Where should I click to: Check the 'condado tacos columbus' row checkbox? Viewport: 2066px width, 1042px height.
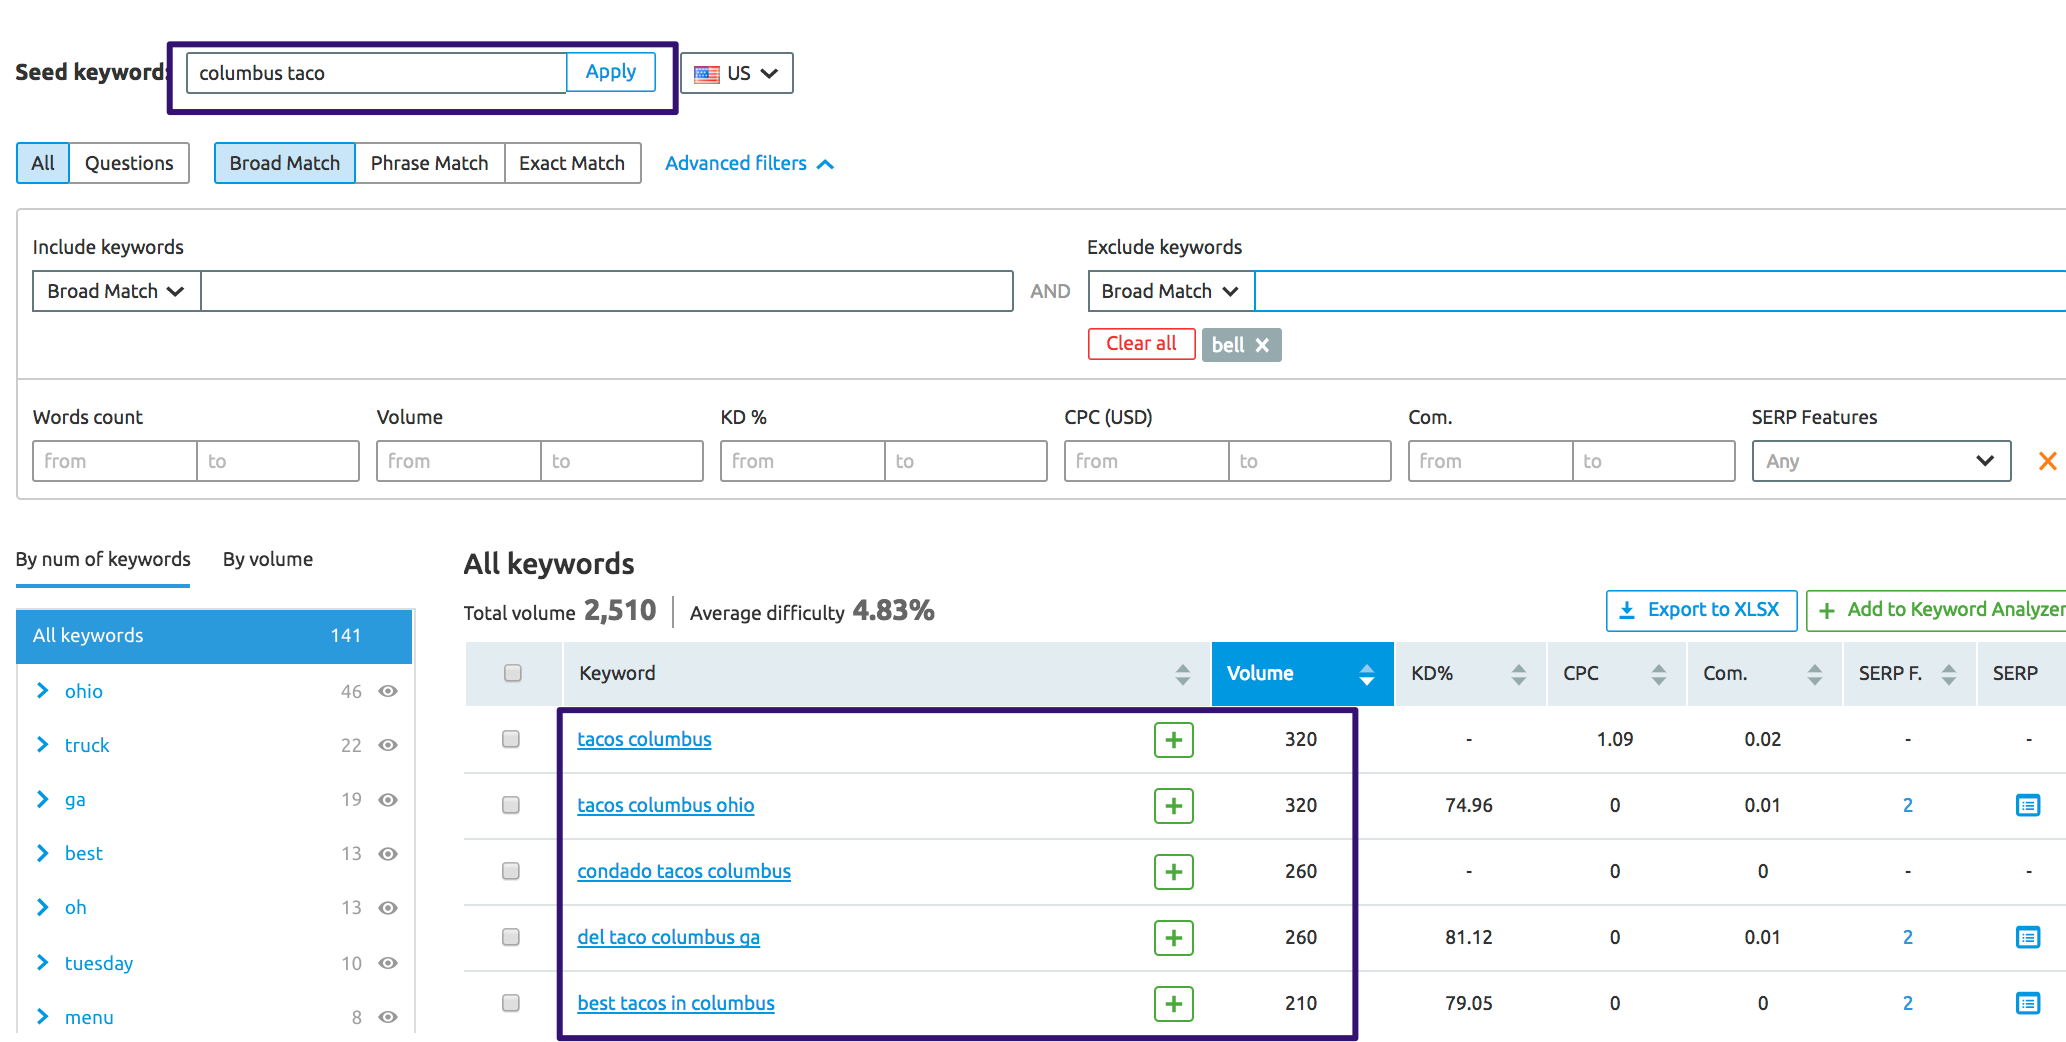click(x=511, y=871)
